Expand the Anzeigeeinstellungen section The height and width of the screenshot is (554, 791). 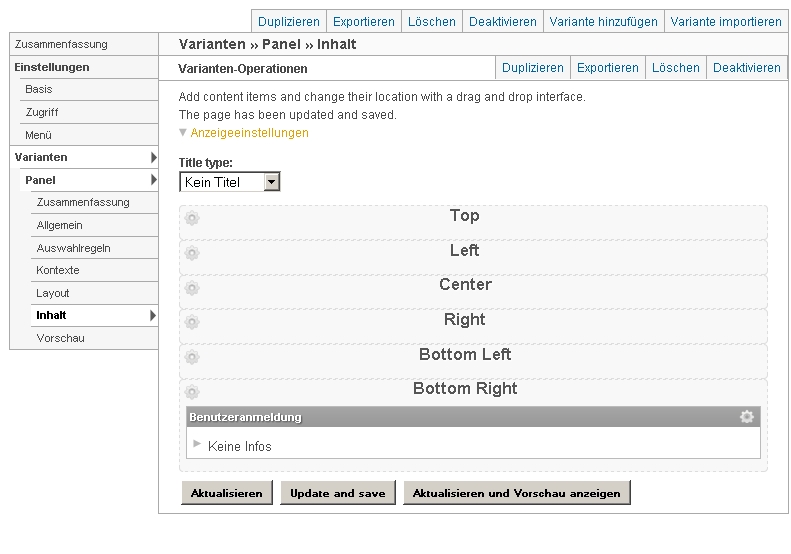[x=249, y=132]
